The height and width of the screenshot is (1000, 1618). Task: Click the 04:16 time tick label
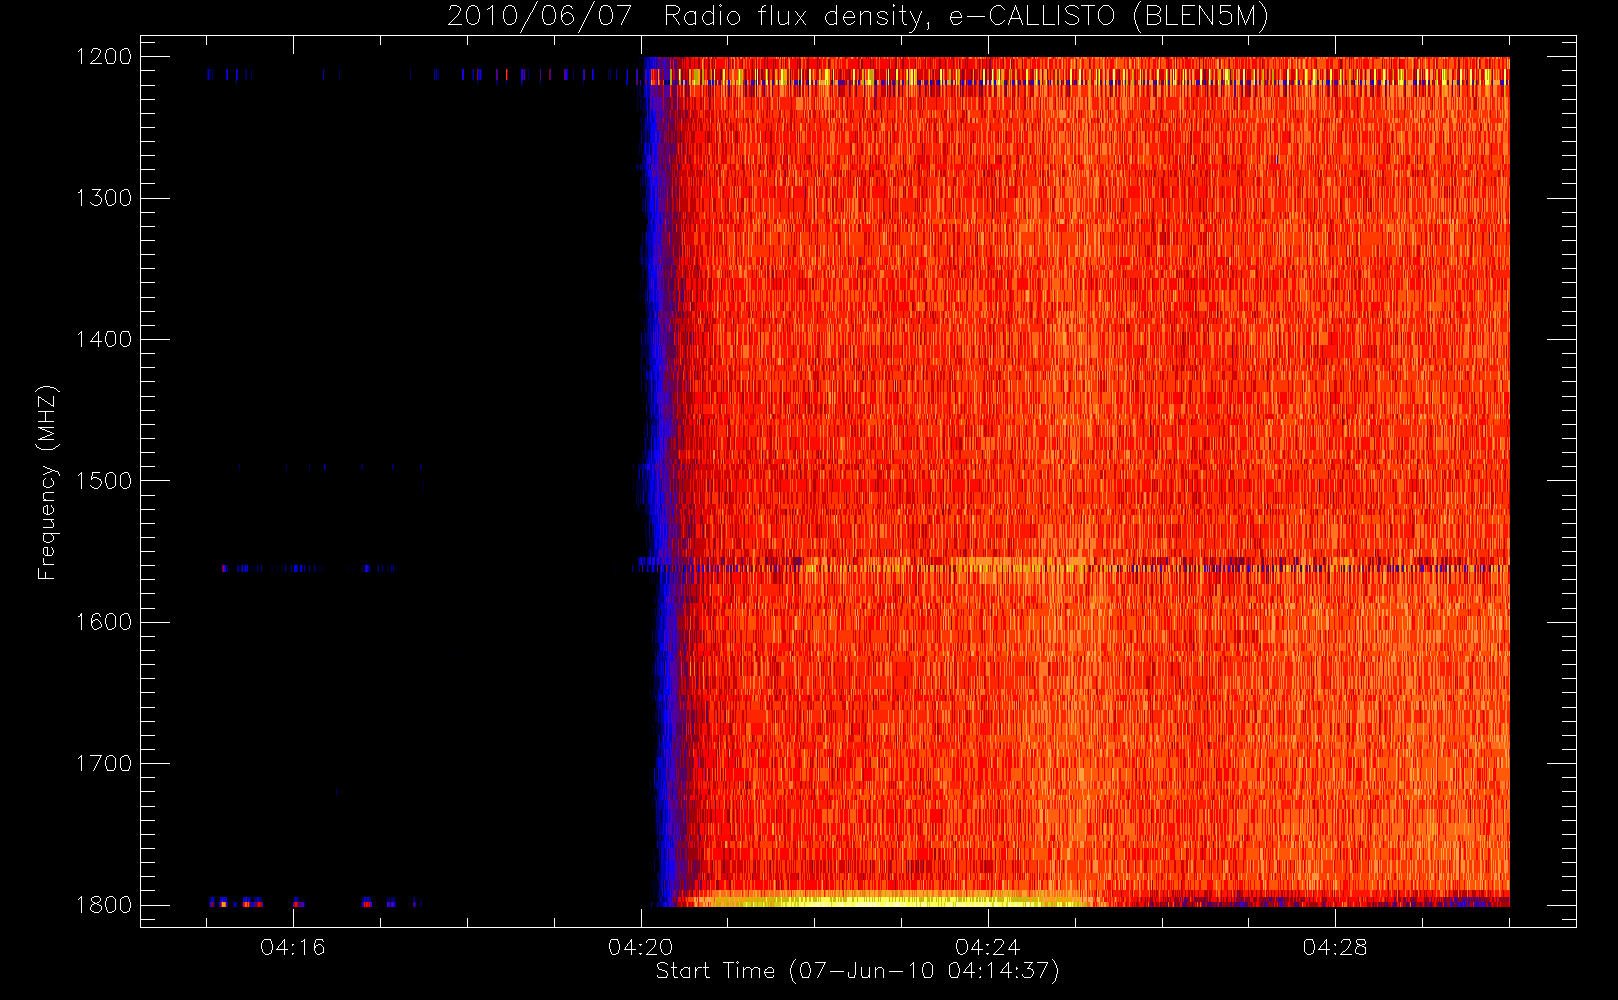[293, 947]
